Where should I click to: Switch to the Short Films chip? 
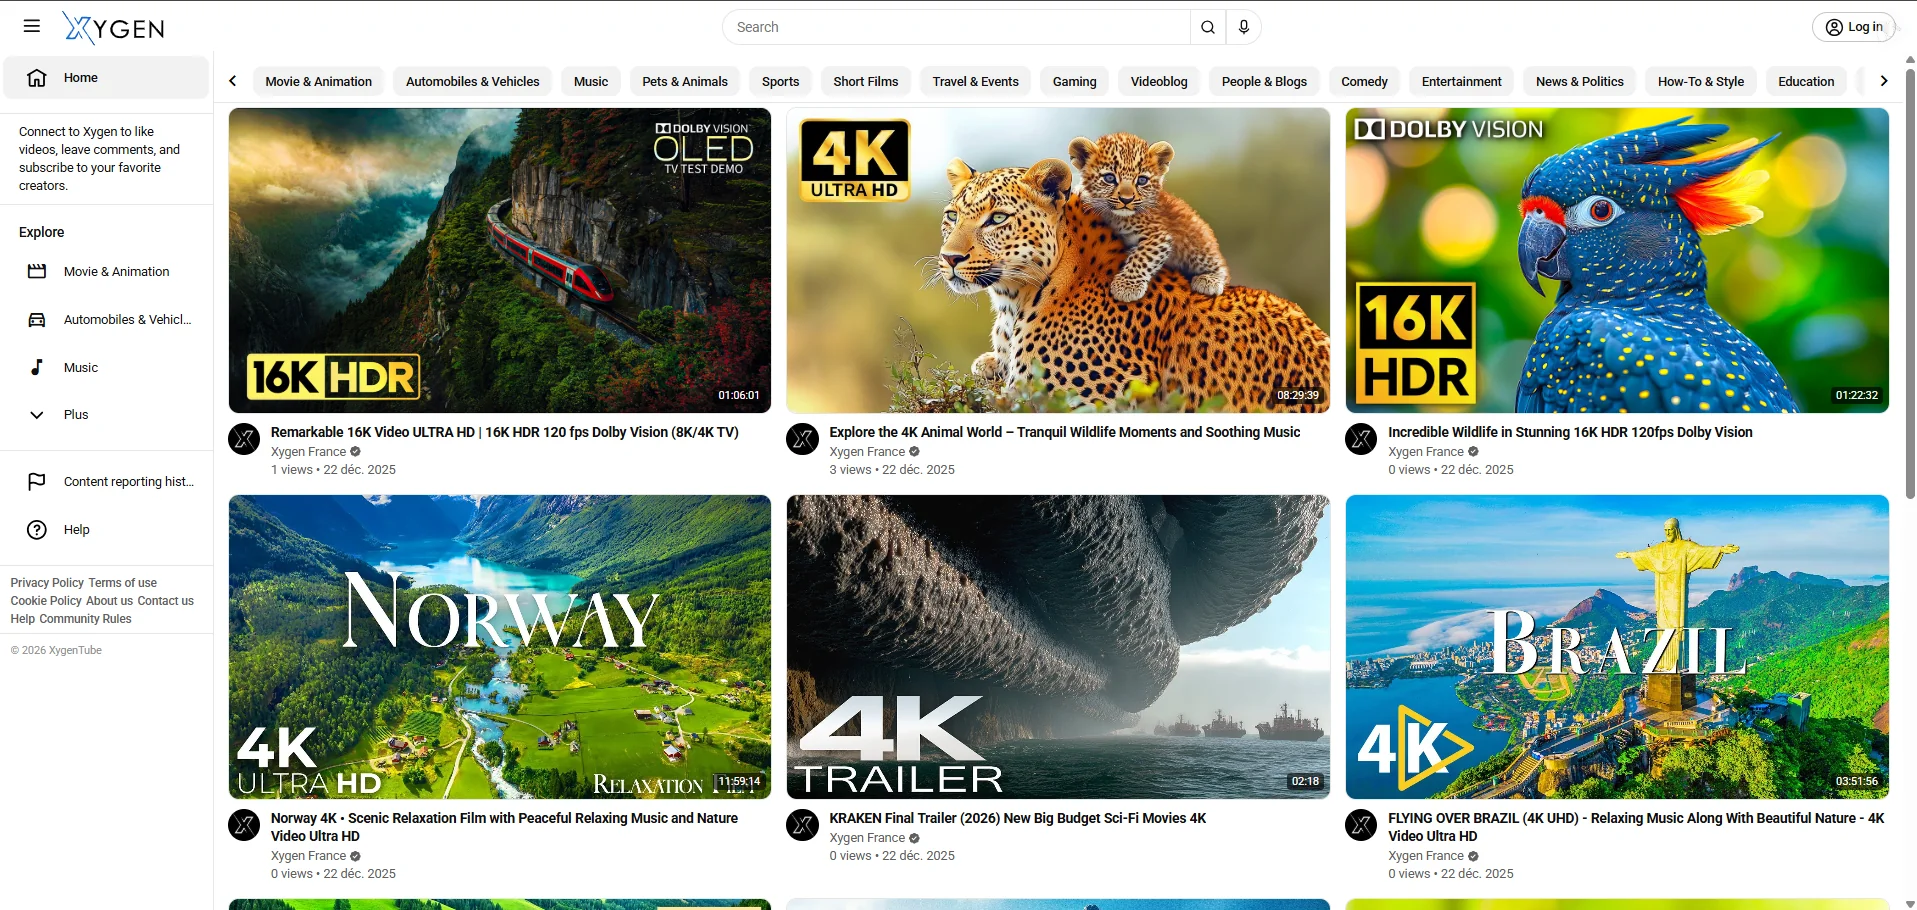(865, 82)
